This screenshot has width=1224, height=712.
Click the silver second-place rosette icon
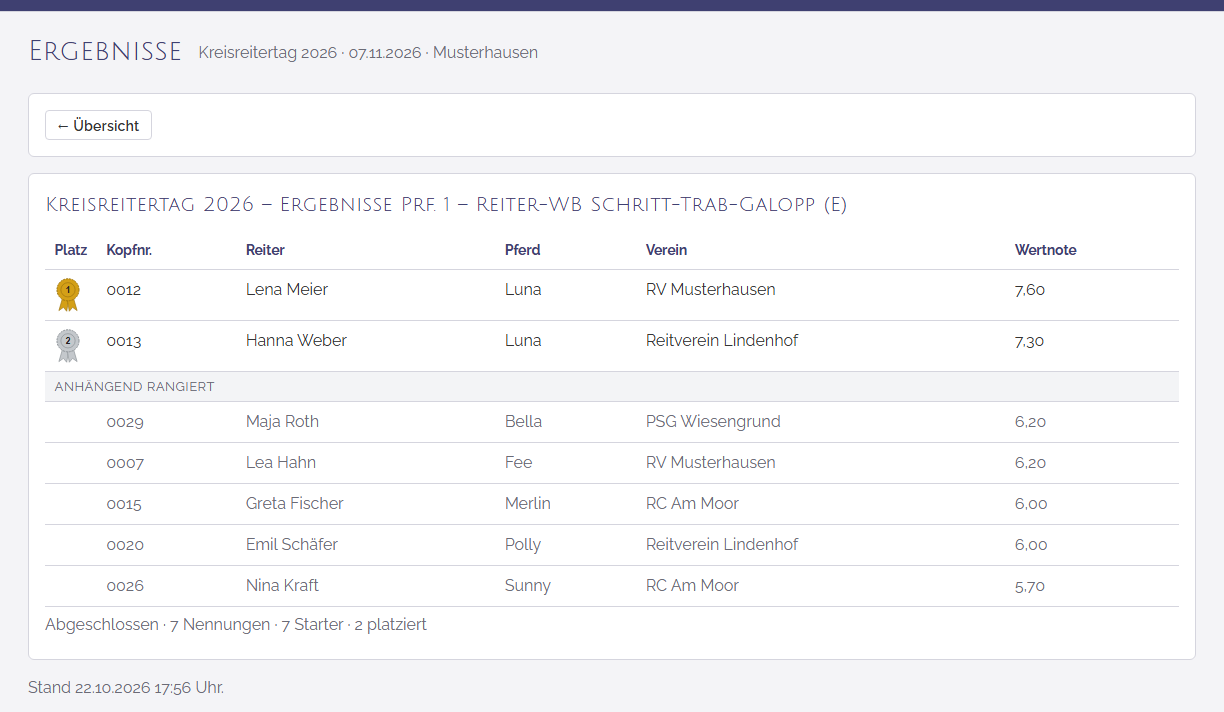[68, 345]
